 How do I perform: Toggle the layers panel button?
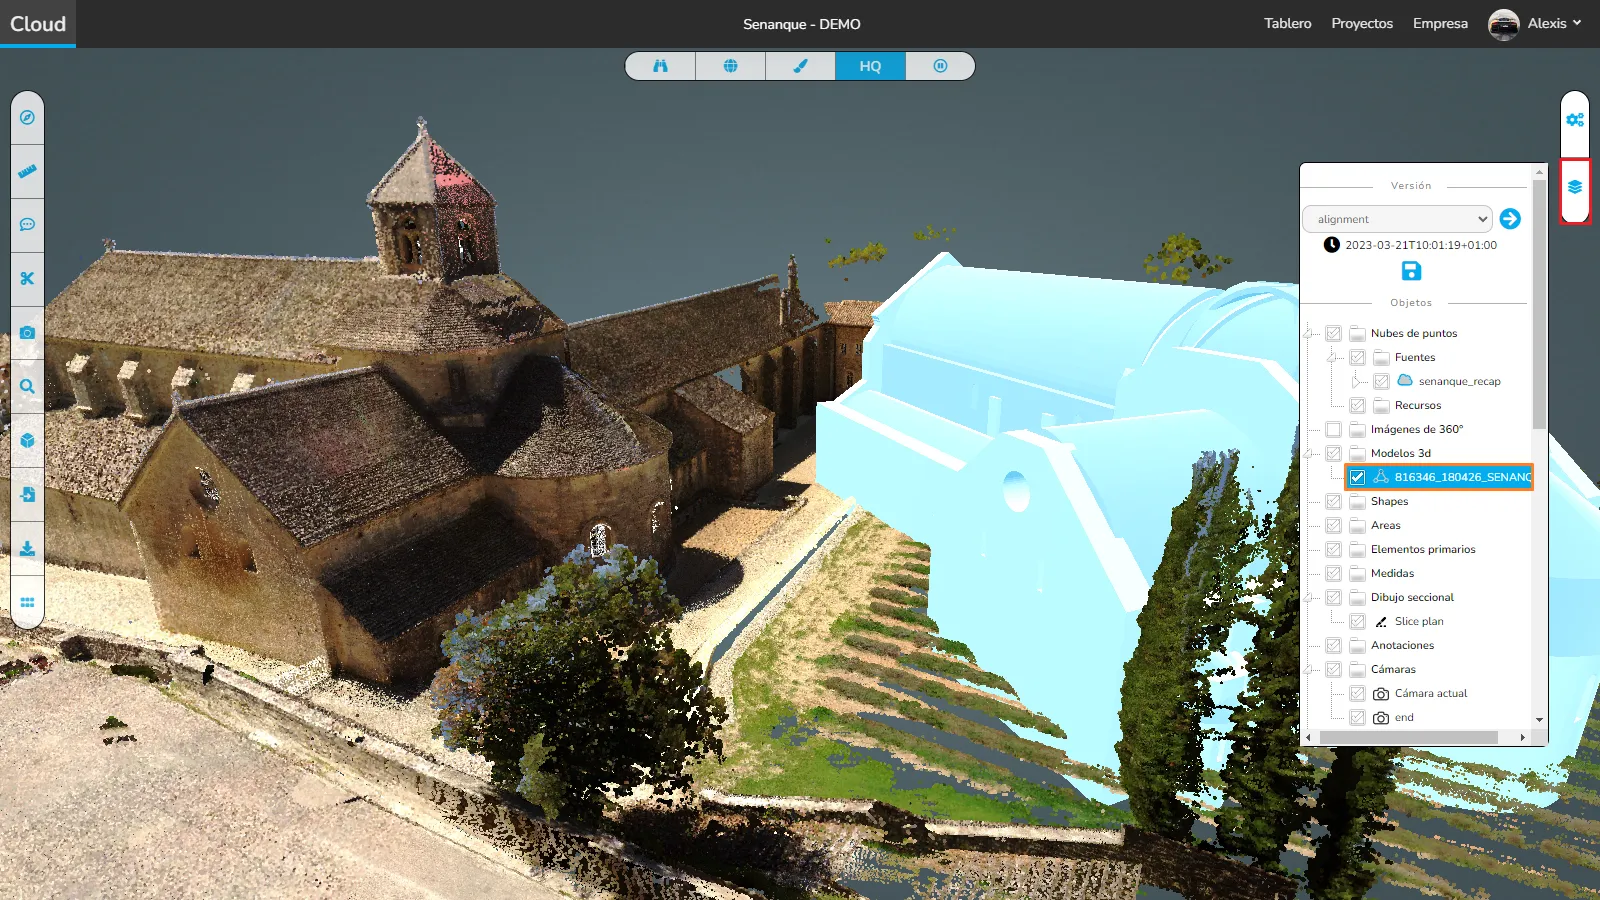pos(1575,187)
